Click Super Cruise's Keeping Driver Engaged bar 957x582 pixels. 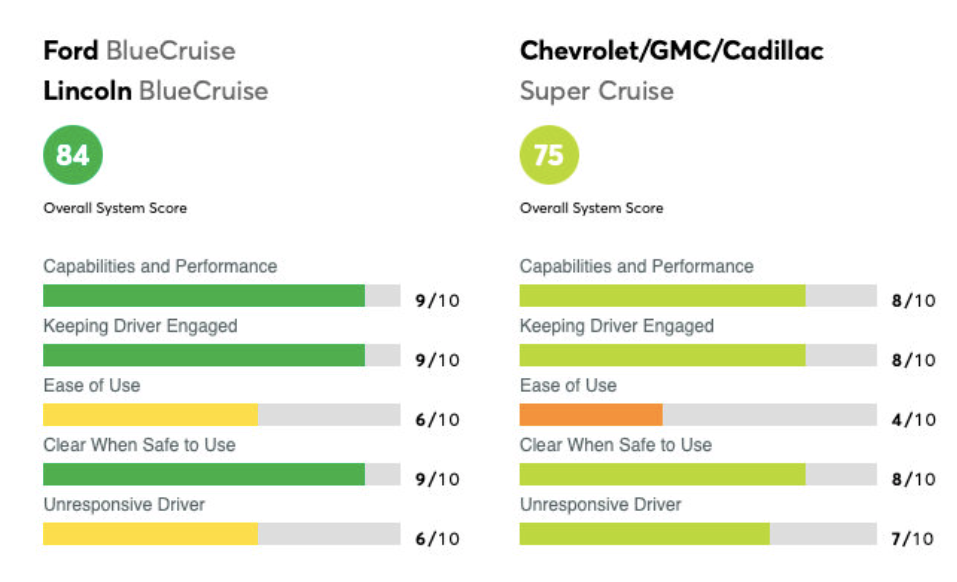(662, 355)
